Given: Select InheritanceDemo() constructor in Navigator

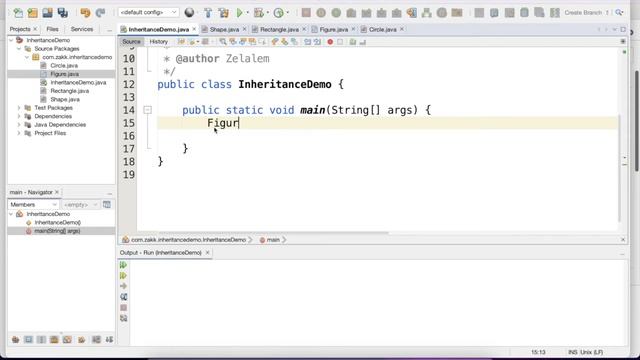Looking at the screenshot, I should coord(58,222).
